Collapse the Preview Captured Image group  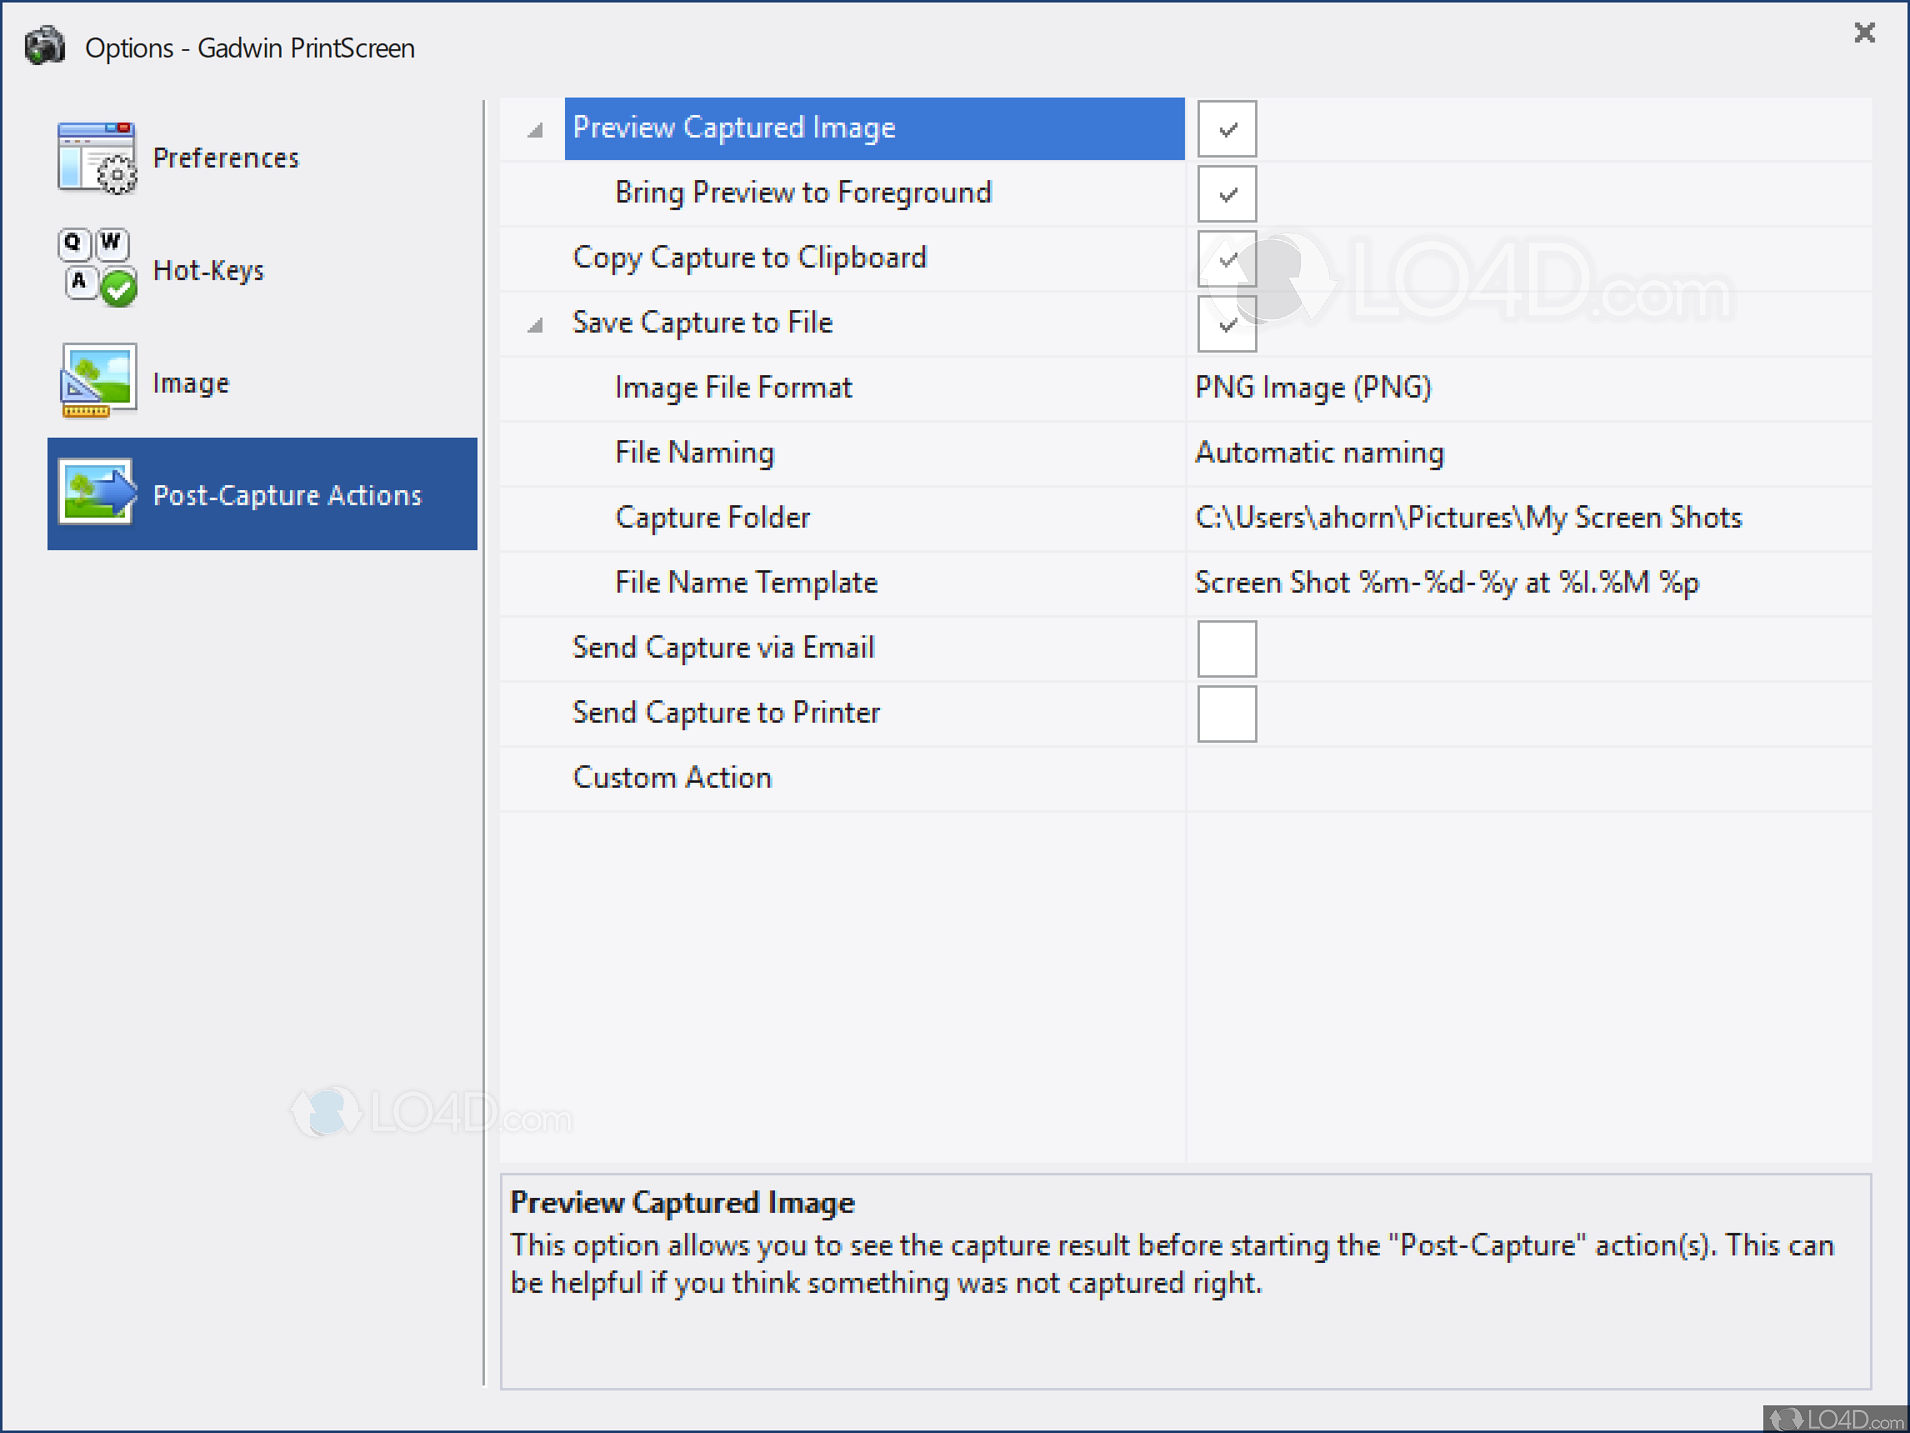[536, 130]
